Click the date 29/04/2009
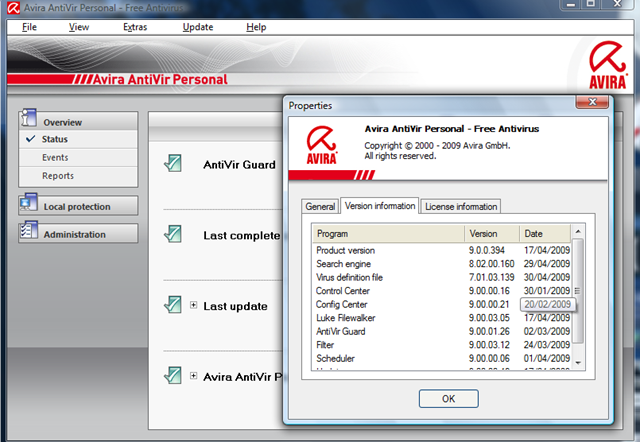The image size is (640, 442). coord(547,264)
